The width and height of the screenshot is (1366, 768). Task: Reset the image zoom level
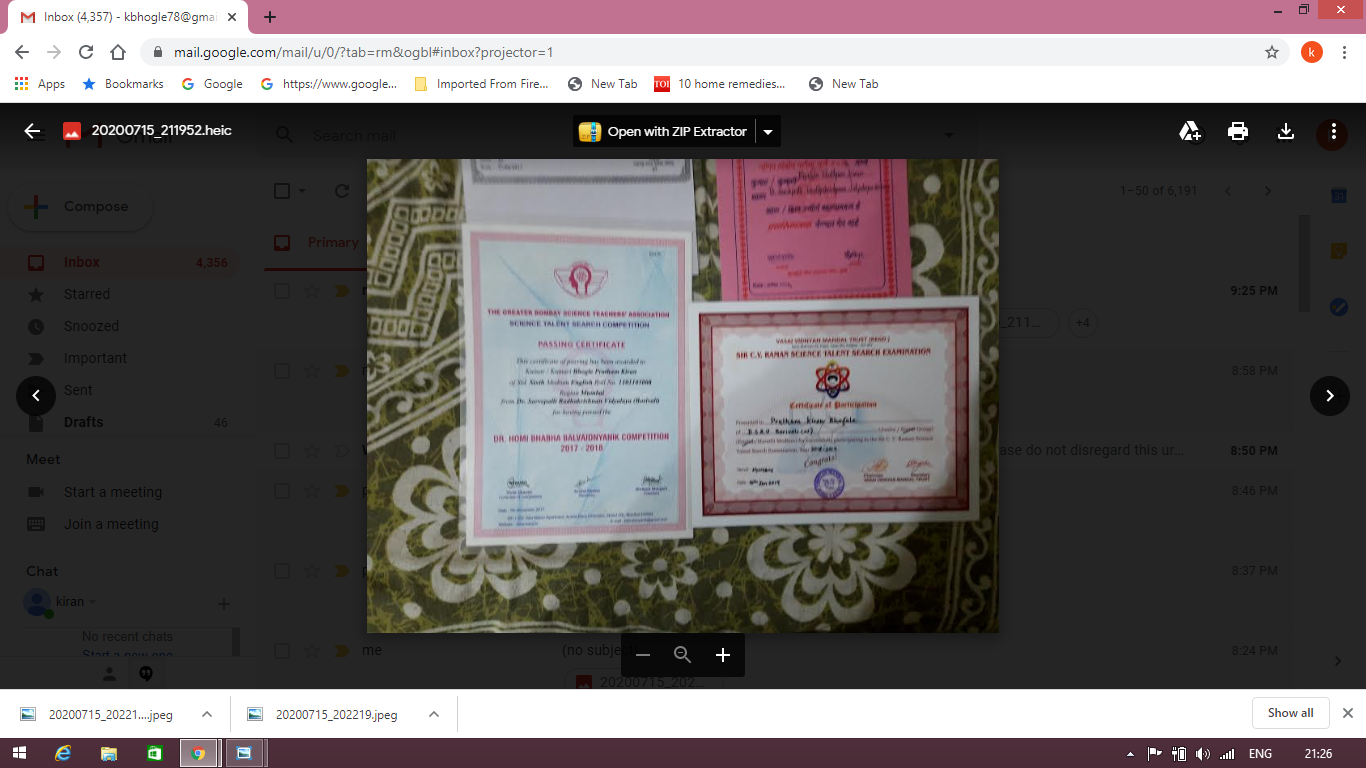683,655
